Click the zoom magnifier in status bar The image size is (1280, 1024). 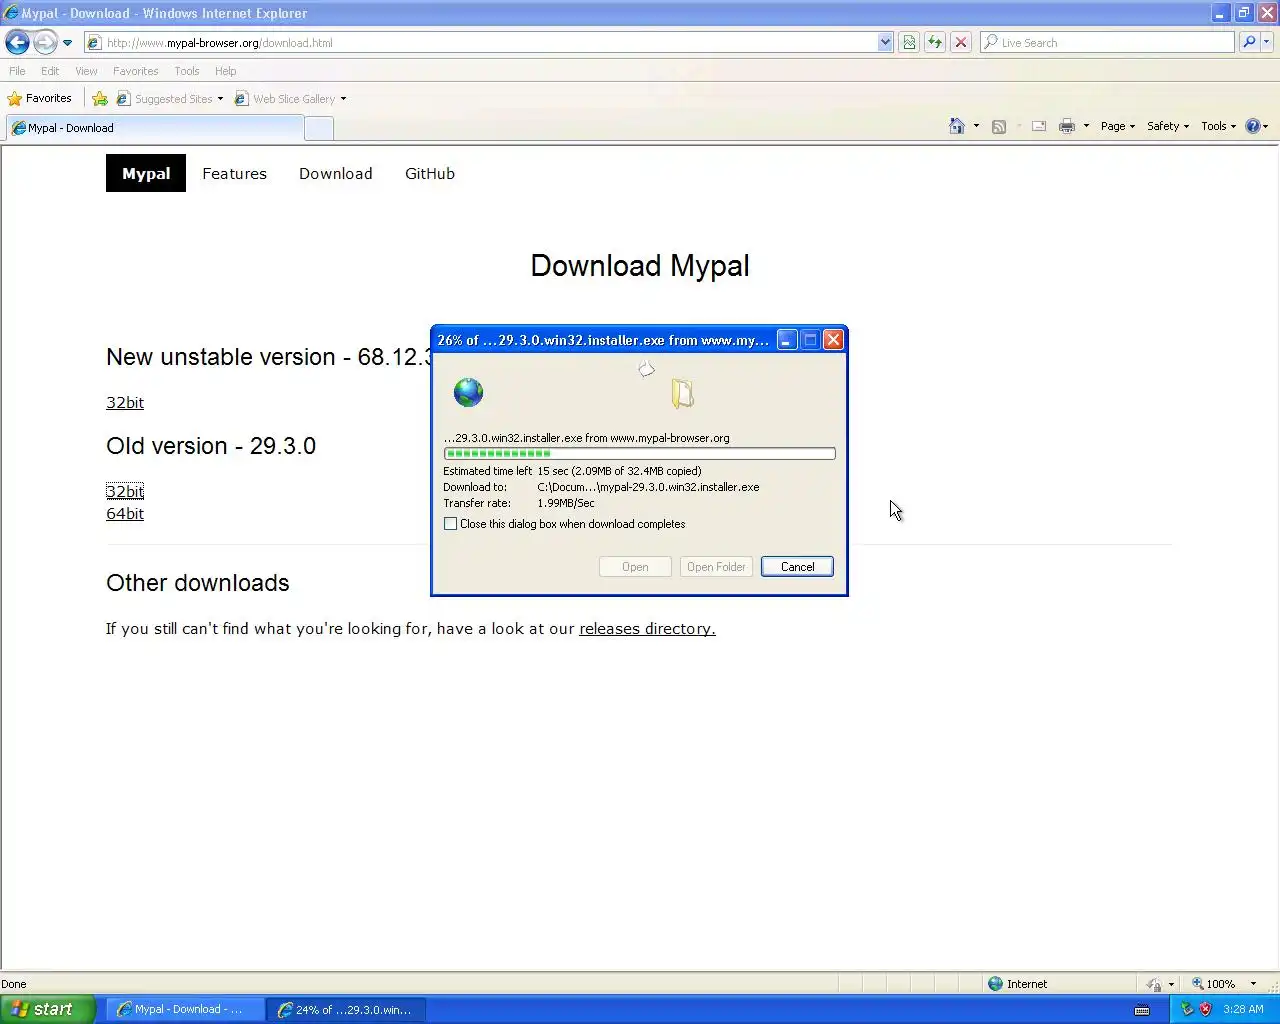click(1197, 983)
